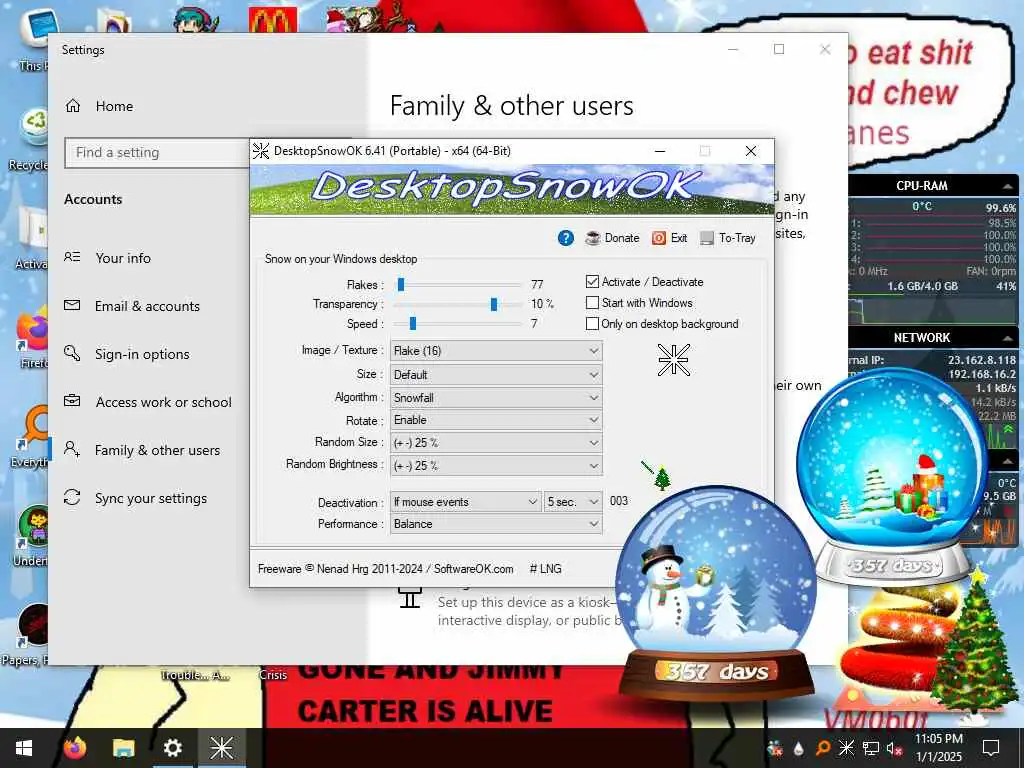Open File Explorer from the taskbar
This screenshot has width=1024, height=768.
point(123,748)
